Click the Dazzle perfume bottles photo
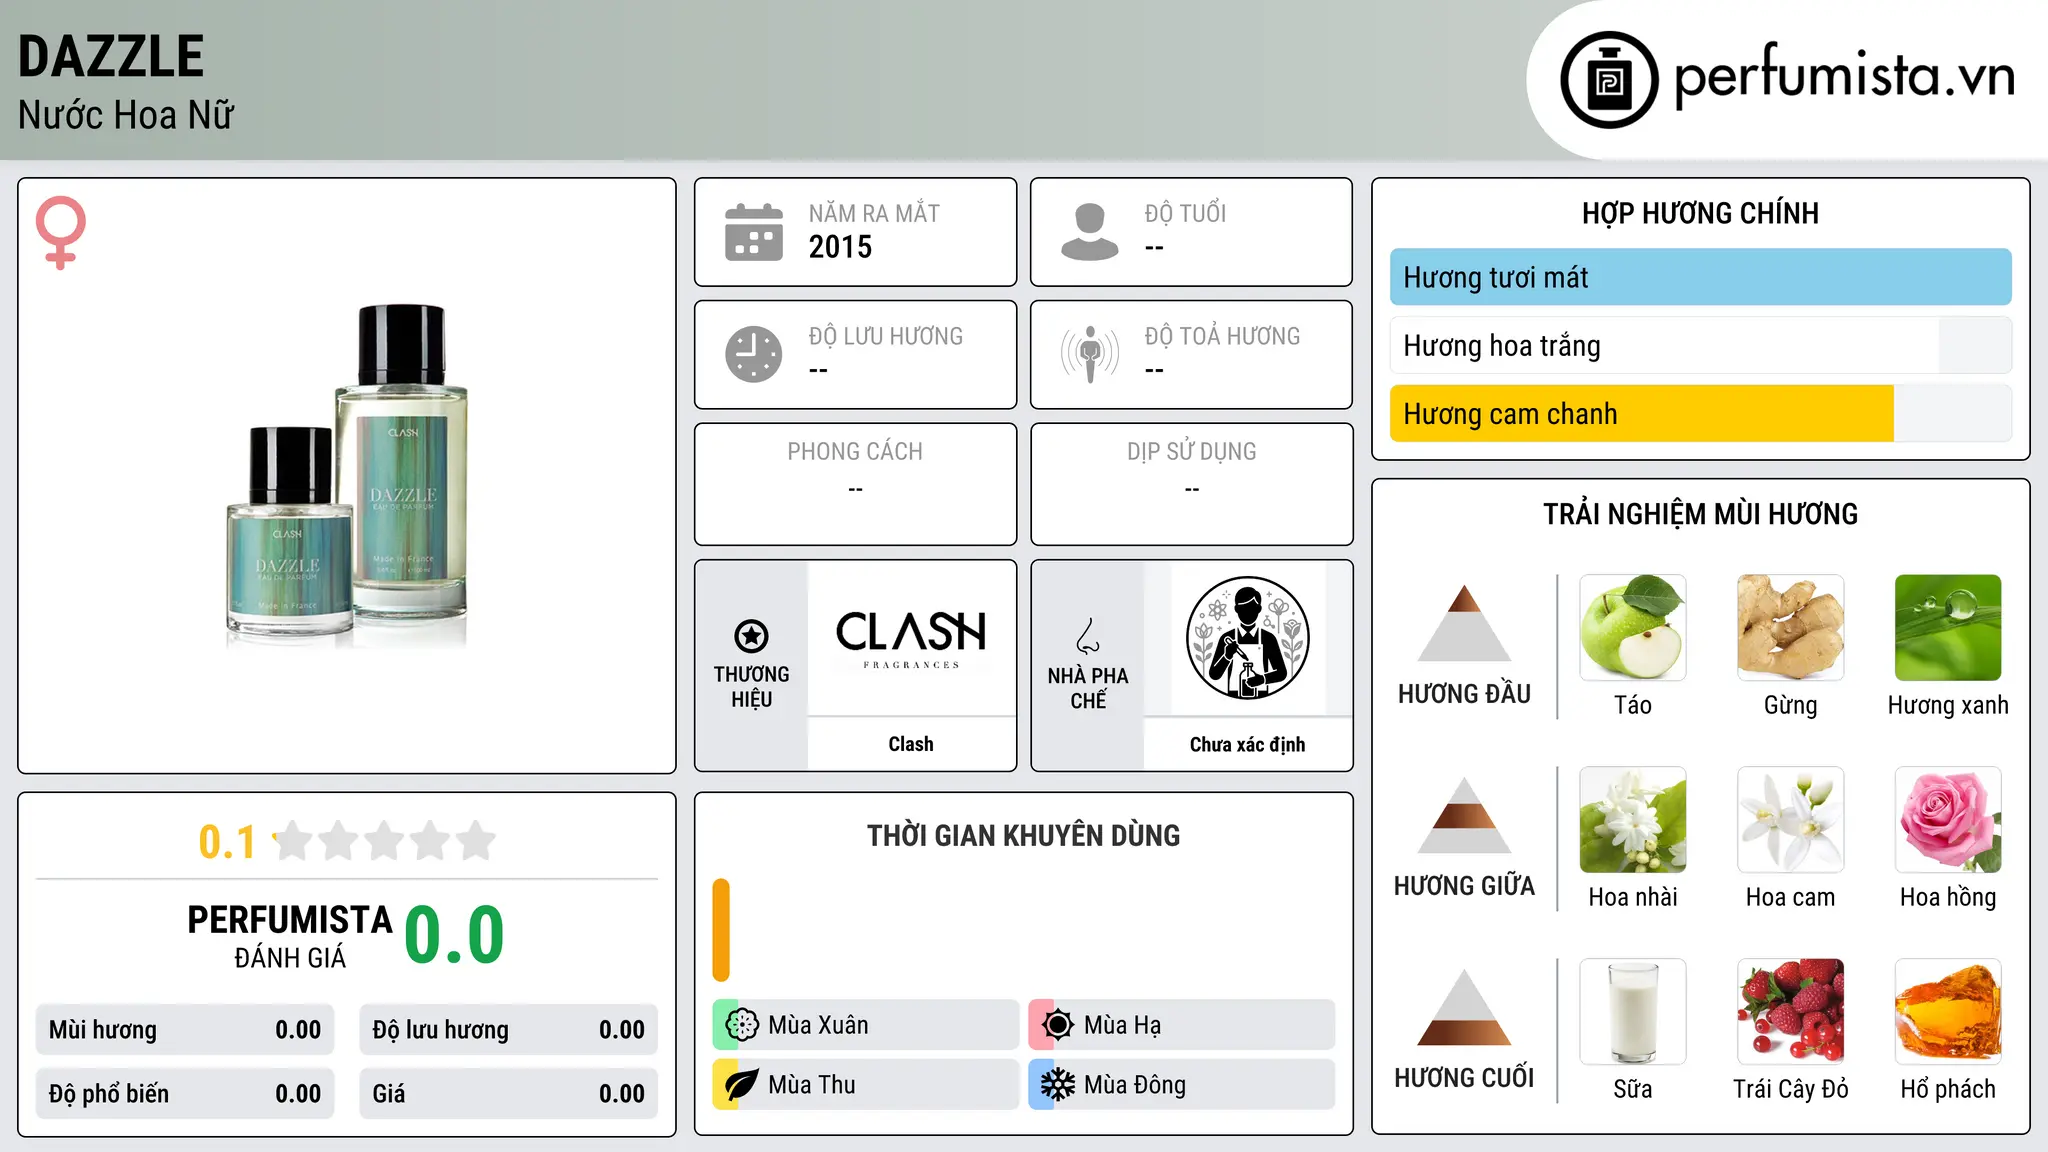2048x1152 pixels. tap(347, 475)
